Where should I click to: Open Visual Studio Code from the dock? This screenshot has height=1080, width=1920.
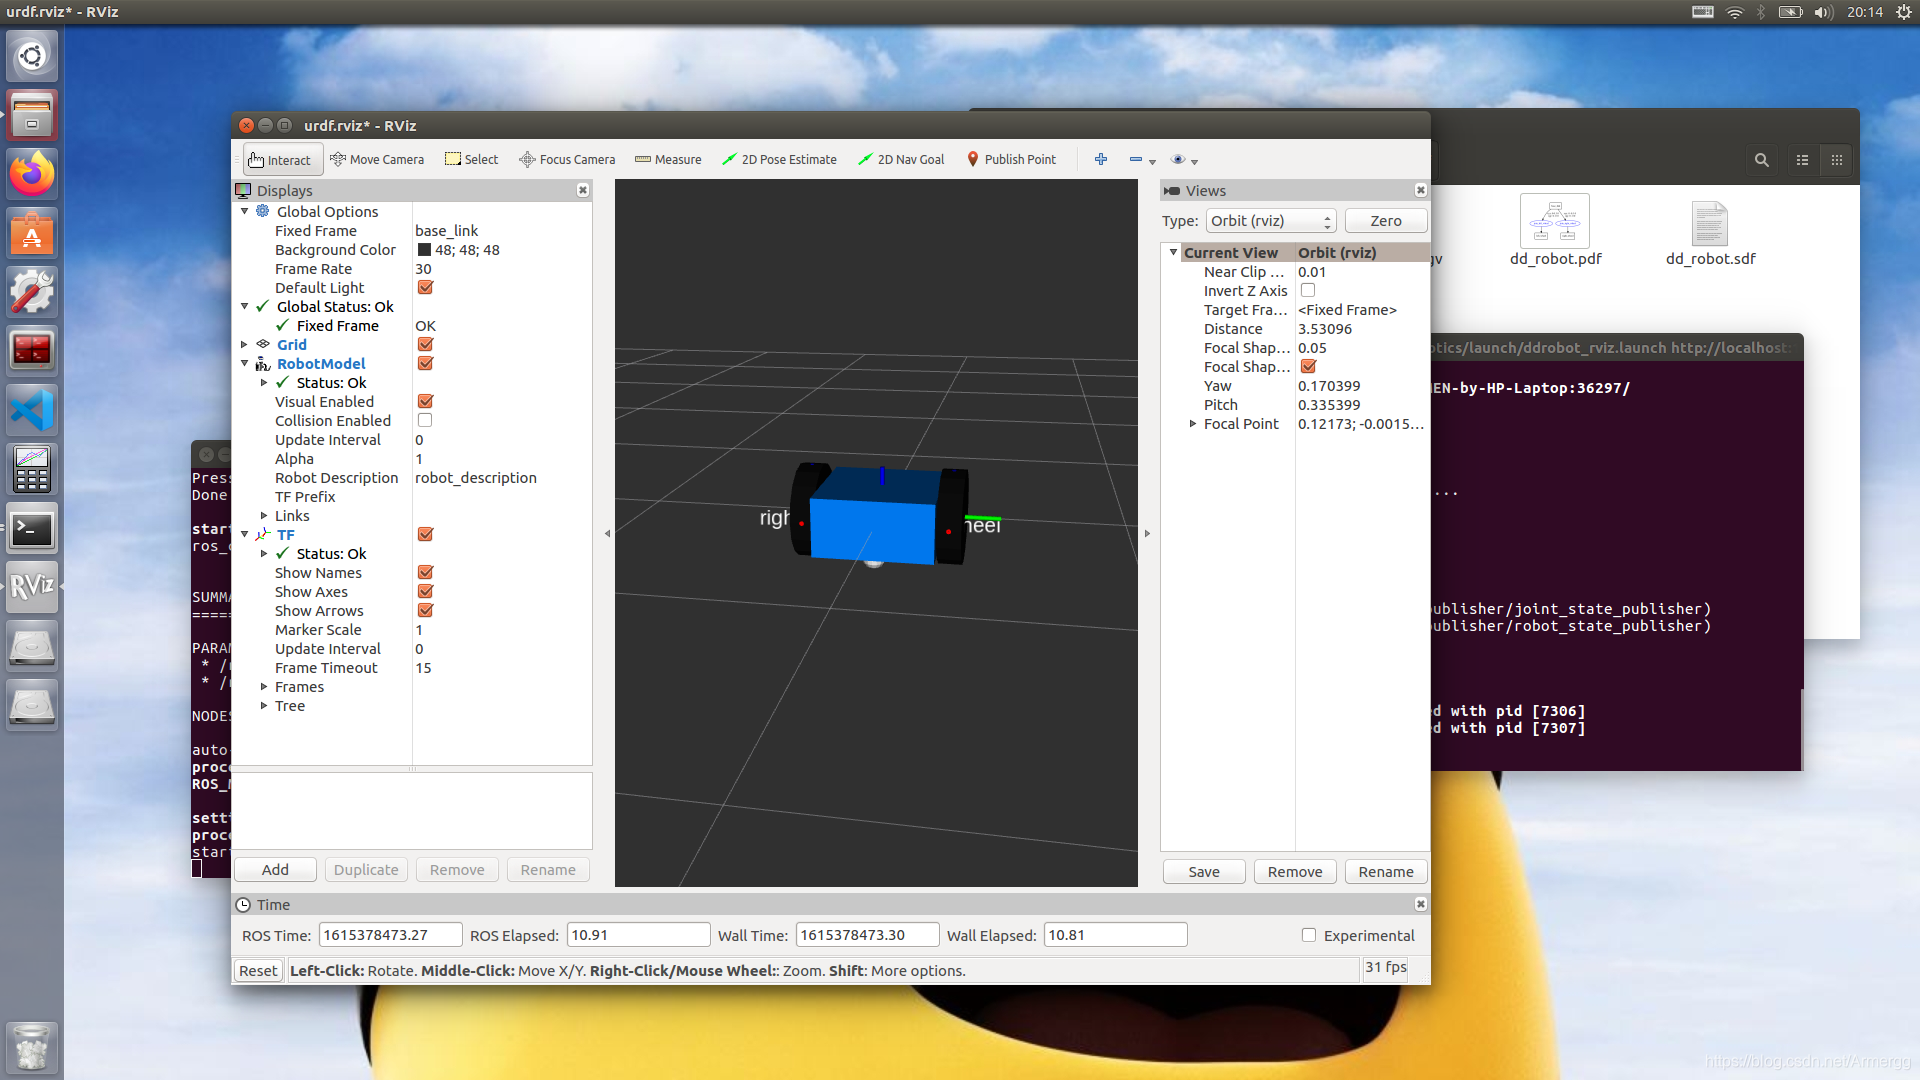(x=32, y=411)
